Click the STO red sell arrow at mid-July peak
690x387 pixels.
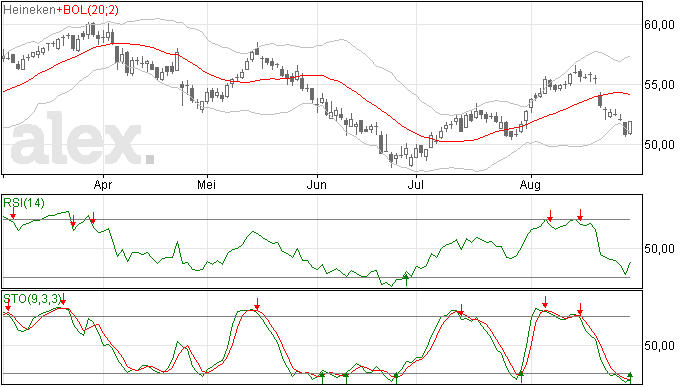[461, 310]
